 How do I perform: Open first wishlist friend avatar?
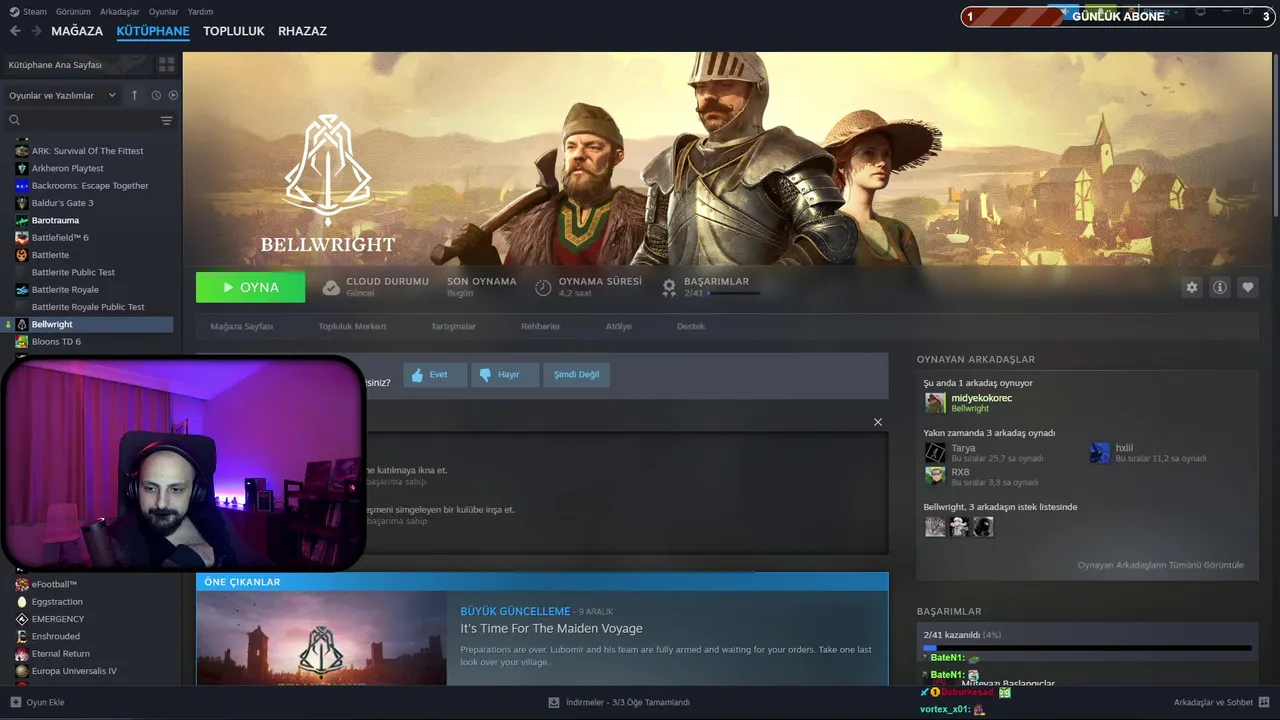click(935, 526)
